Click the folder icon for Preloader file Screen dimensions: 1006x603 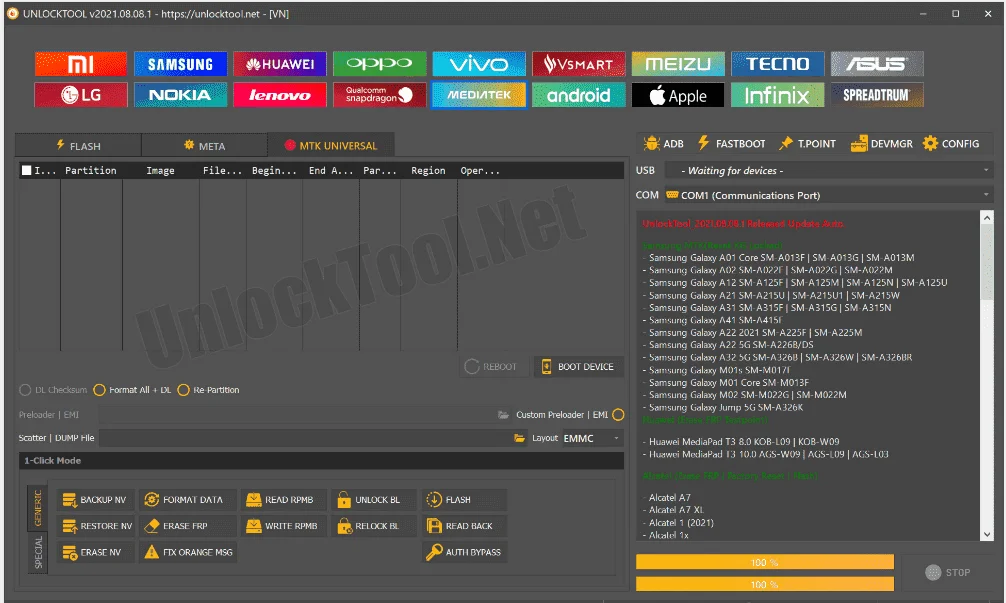click(x=504, y=415)
